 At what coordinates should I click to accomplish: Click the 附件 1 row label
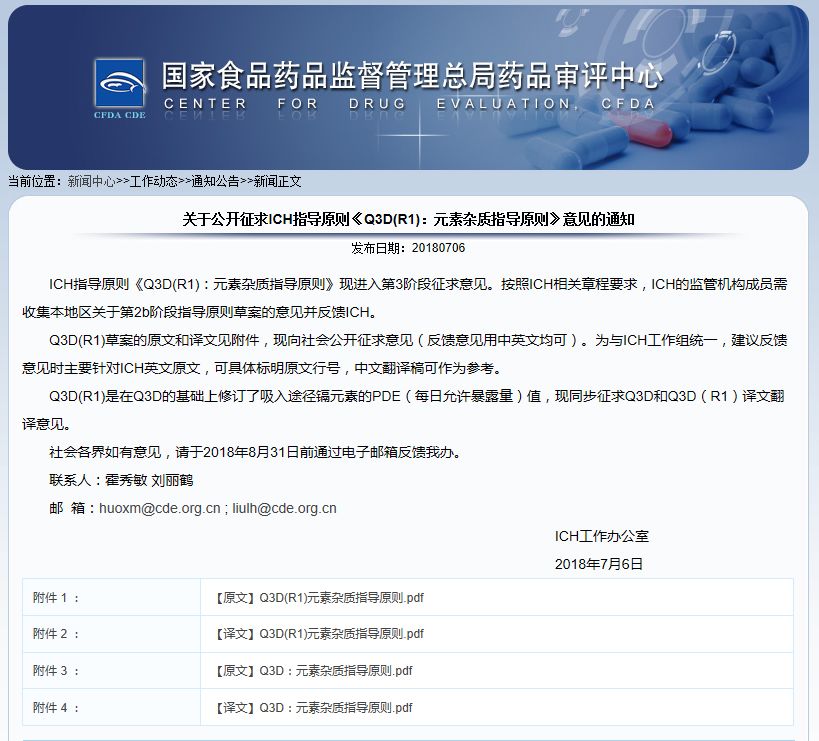point(56,597)
